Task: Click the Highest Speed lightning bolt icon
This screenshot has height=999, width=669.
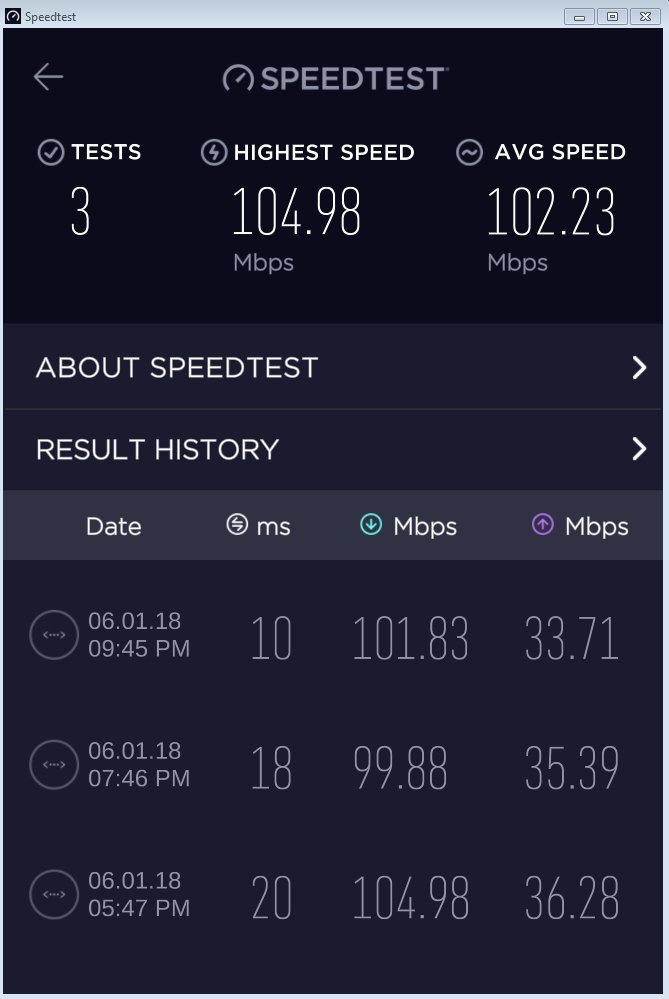Action: pos(214,153)
